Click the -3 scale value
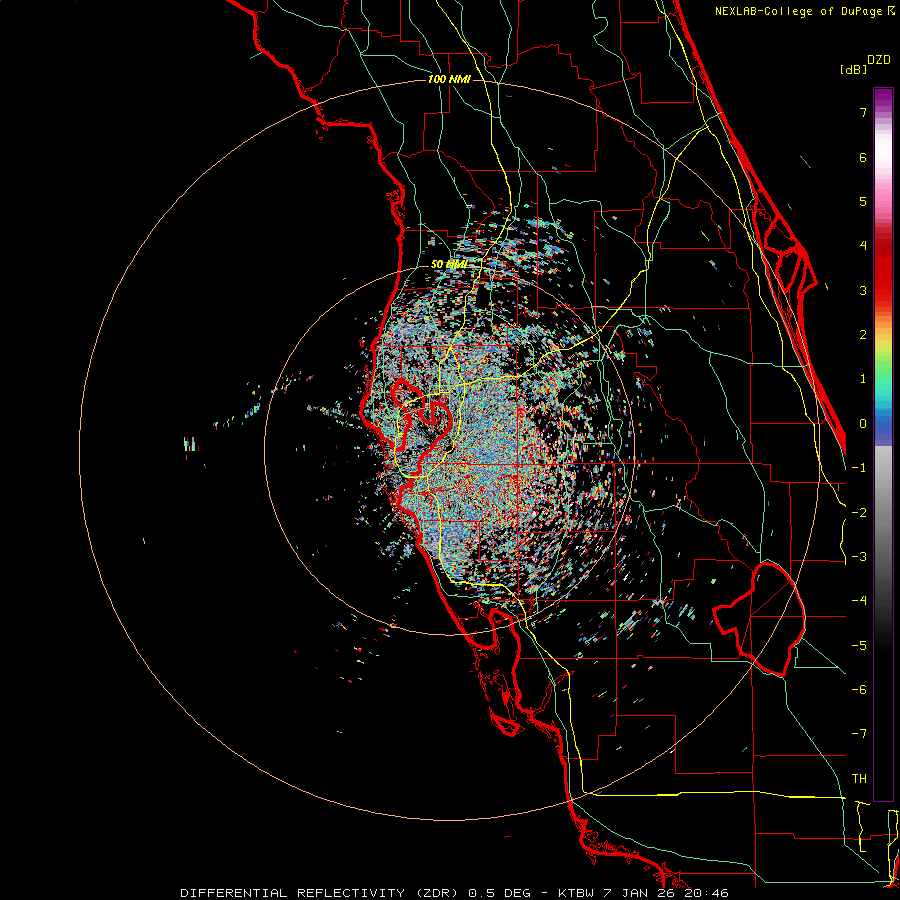 (859, 557)
